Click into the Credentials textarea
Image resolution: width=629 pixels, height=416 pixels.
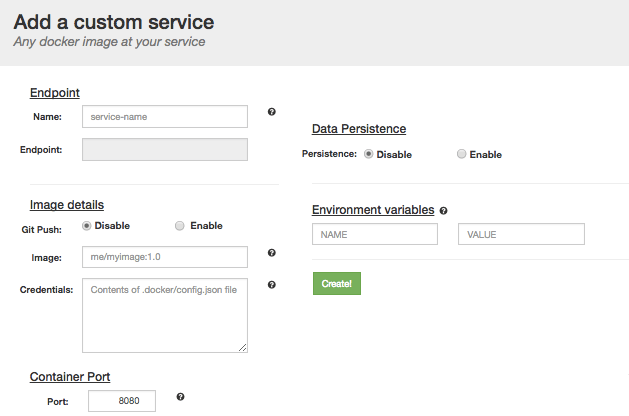tap(165, 316)
